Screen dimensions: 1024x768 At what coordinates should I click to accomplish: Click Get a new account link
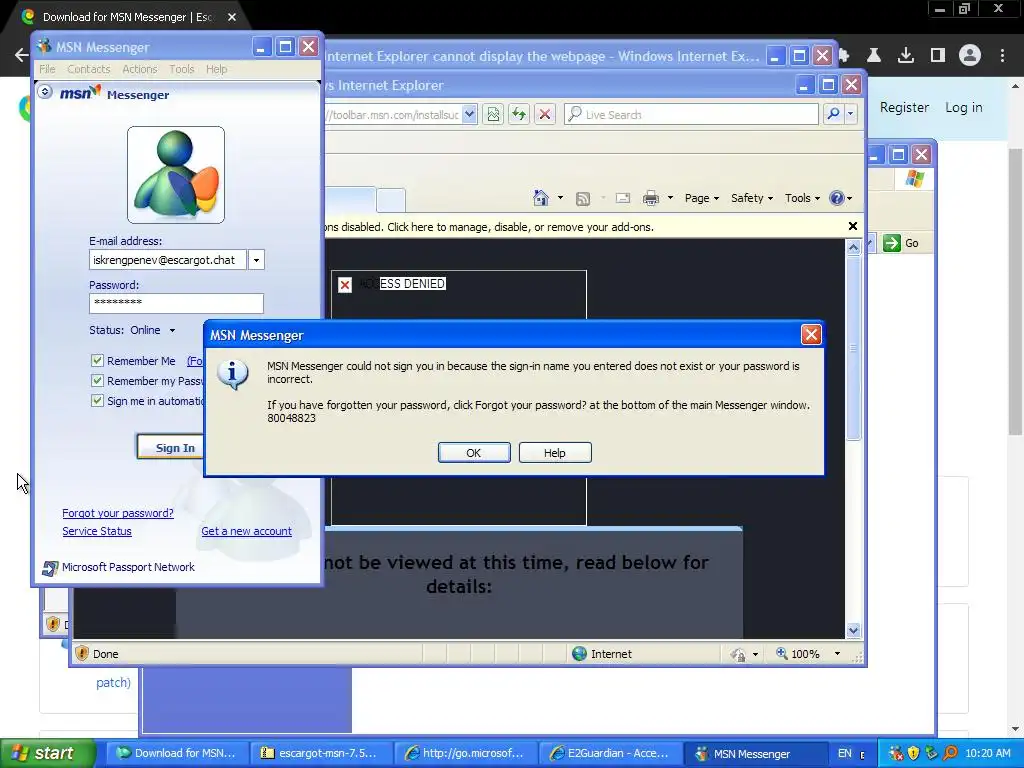point(246,532)
